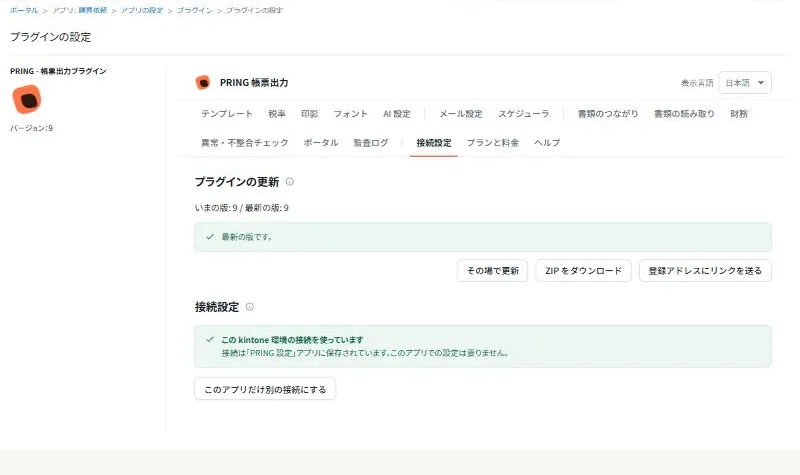Click the その場で更新 button
800x475 pixels.
pyautogui.click(x=492, y=270)
